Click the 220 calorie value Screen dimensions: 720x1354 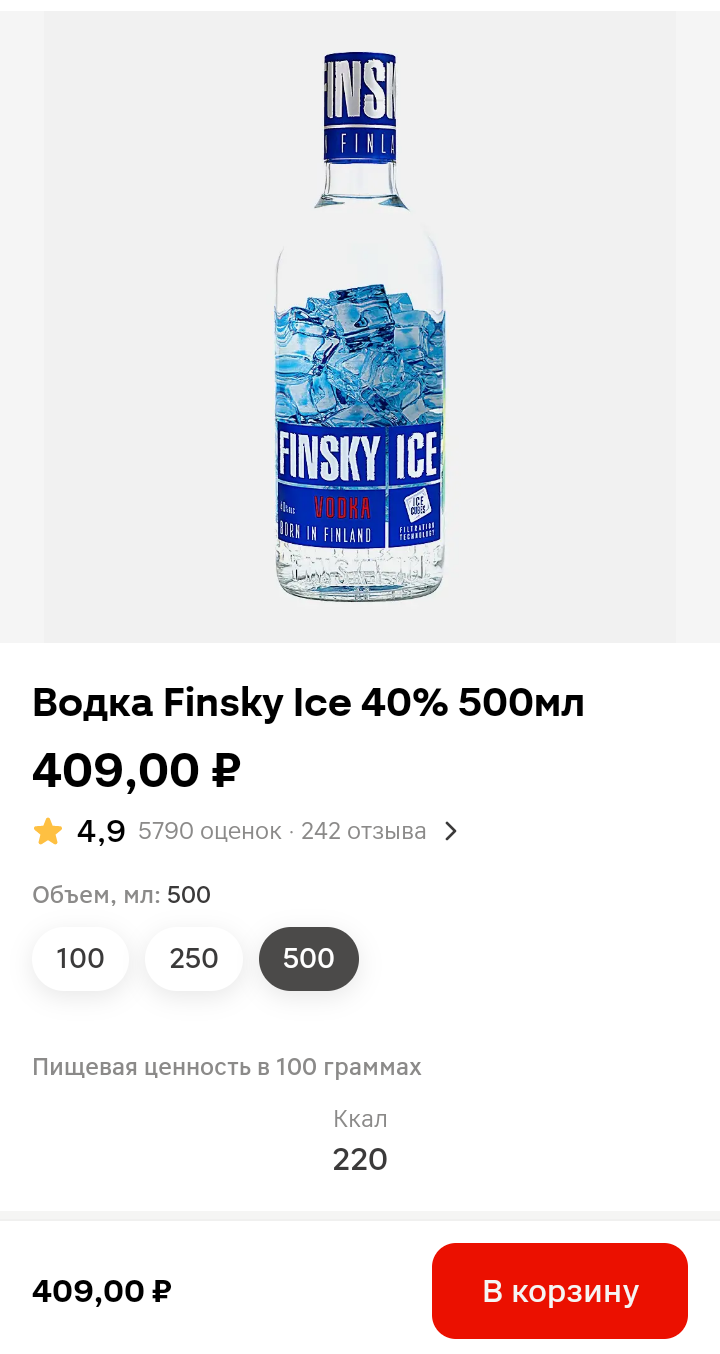coord(360,1159)
